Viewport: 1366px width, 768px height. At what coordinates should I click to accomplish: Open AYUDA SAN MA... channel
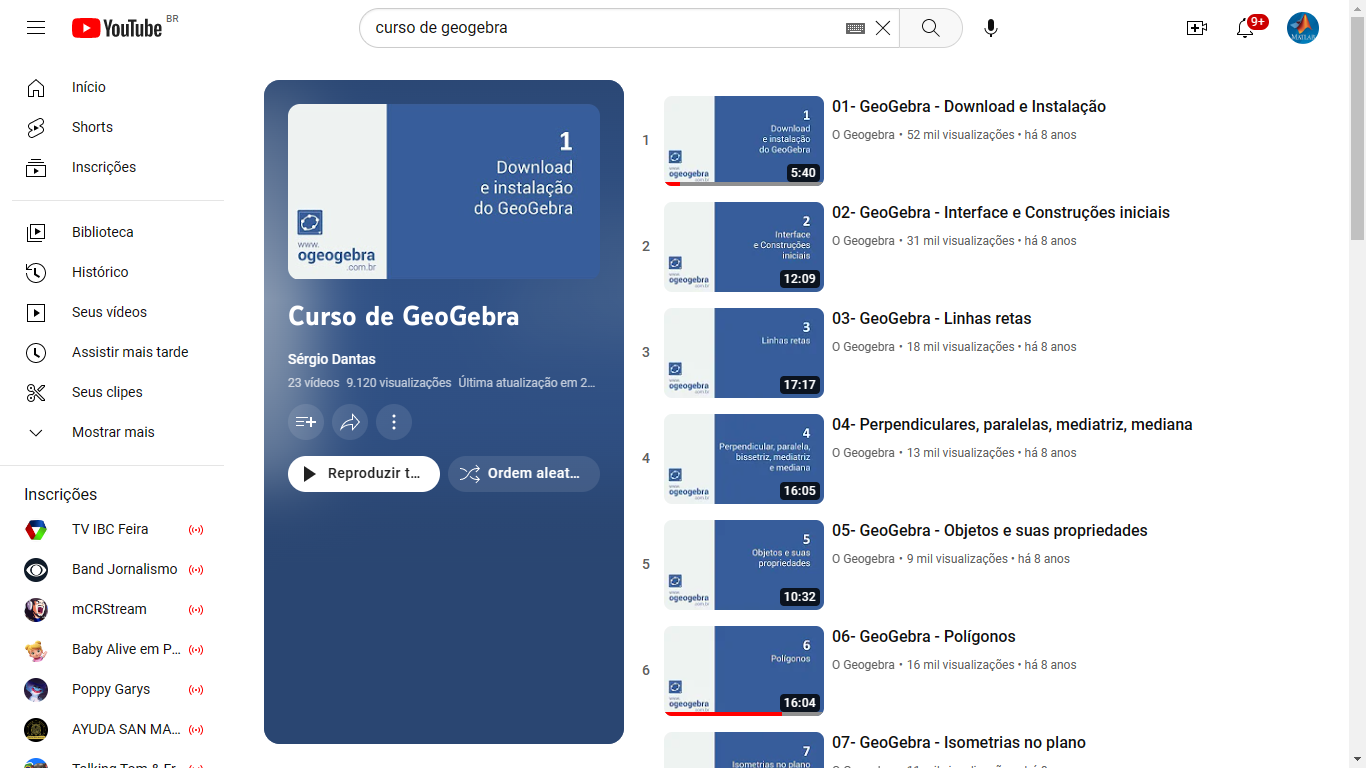(118, 729)
